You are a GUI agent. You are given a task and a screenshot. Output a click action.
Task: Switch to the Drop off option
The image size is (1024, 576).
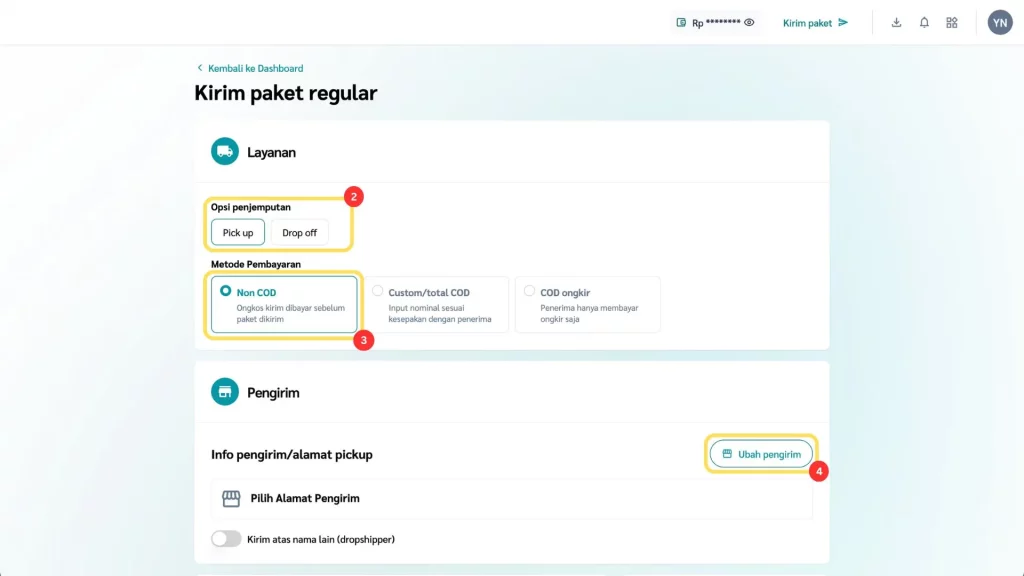pos(299,233)
